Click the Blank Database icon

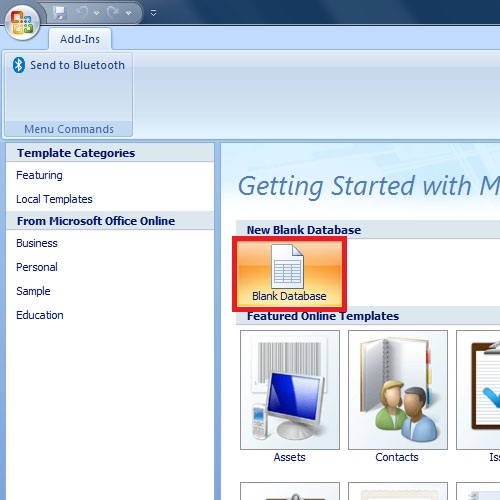coord(287,267)
